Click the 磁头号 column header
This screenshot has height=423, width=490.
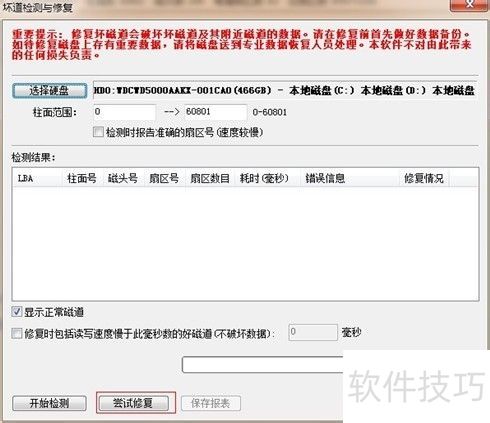point(123,178)
